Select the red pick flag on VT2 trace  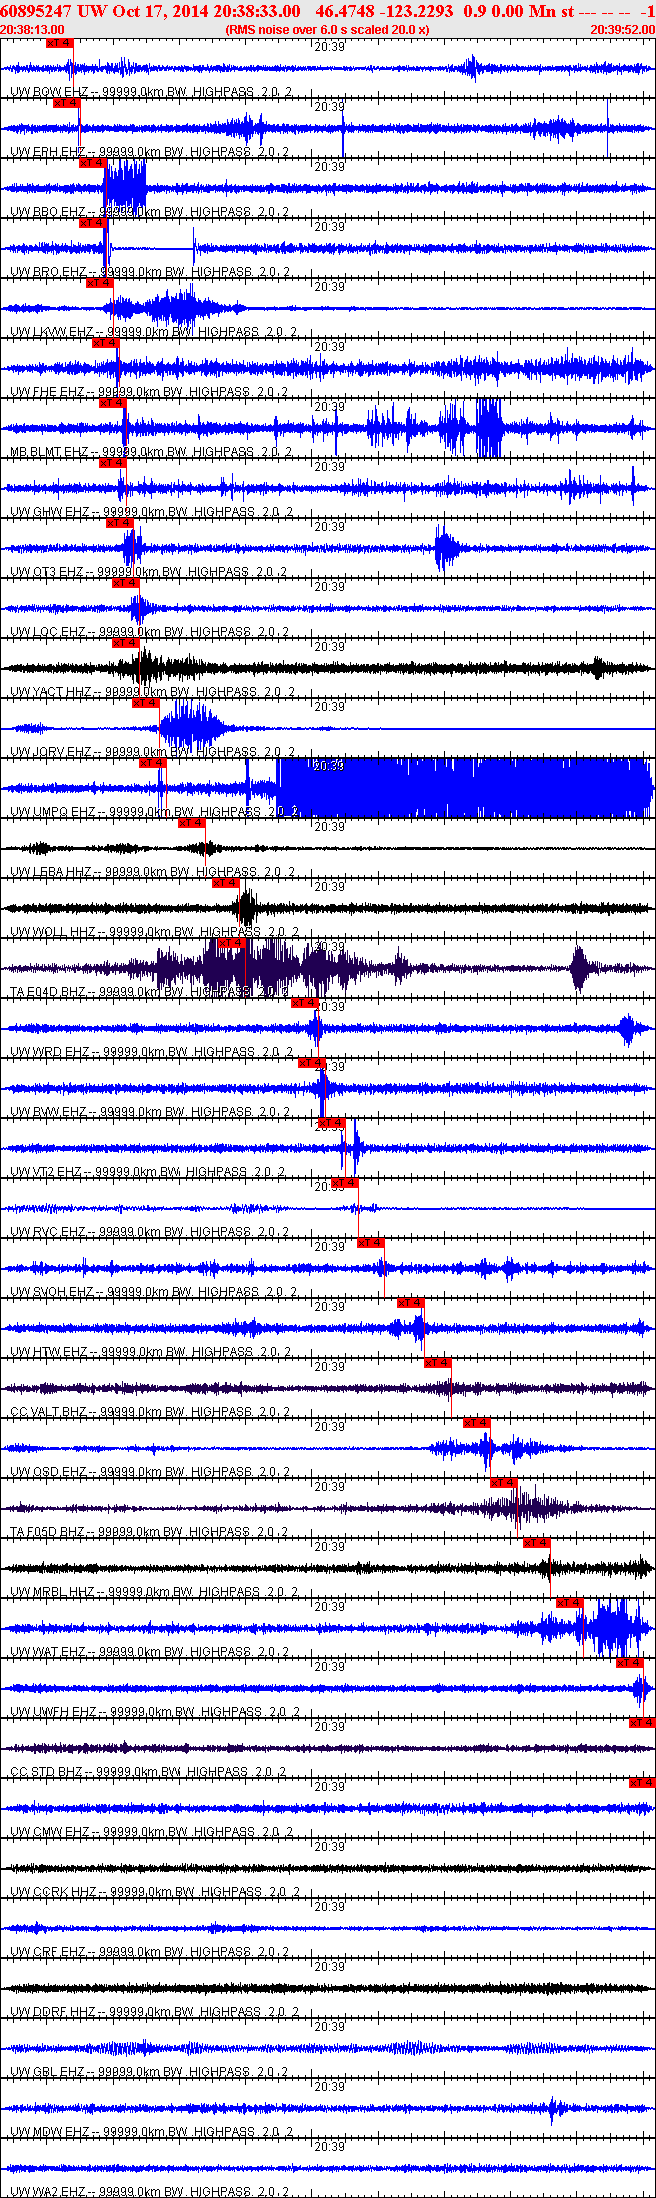pyautogui.click(x=332, y=1123)
